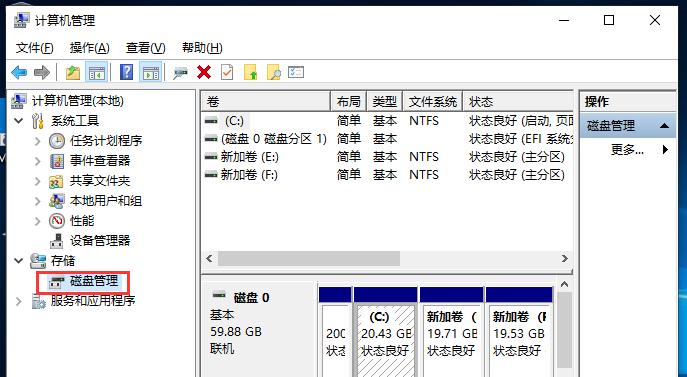Image resolution: width=687 pixels, height=377 pixels.
Task: Sort by the 状态 column header
Action: click(x=518, y=102)
